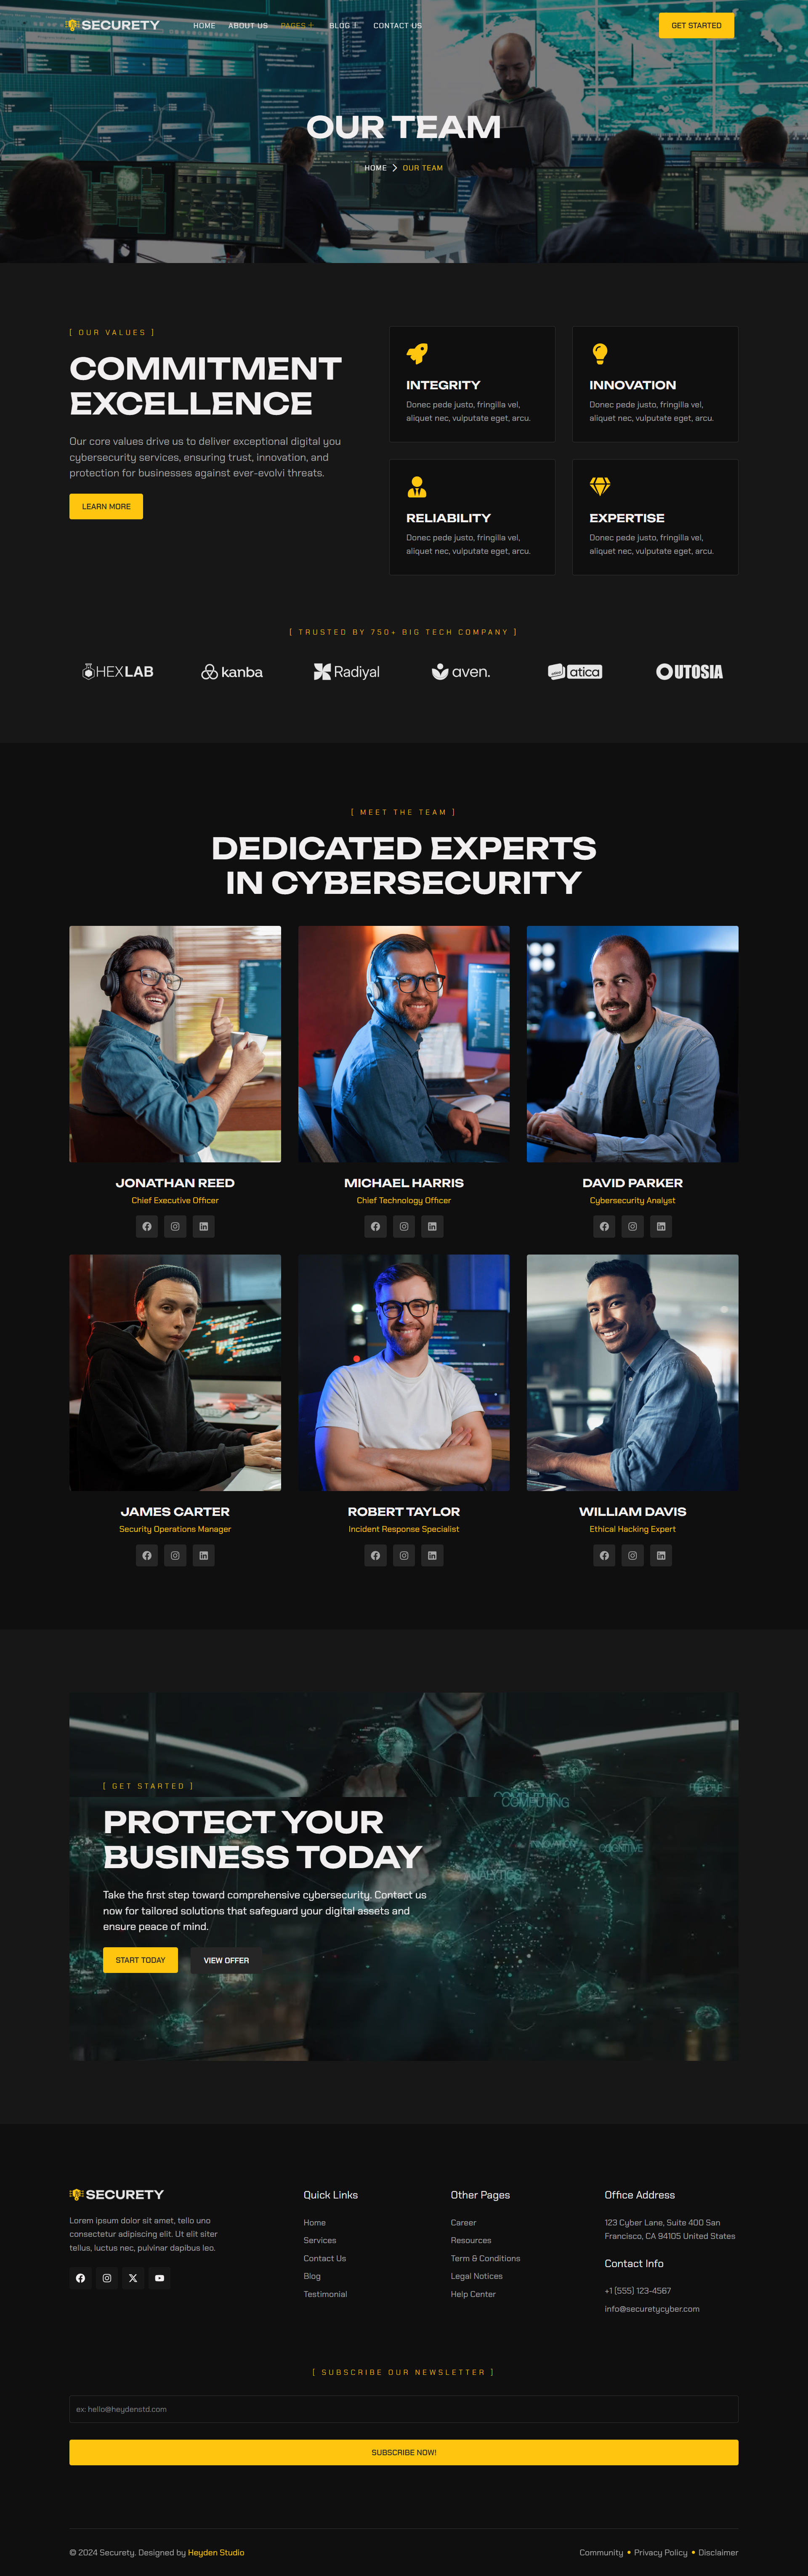808x2576 pixels.
Task: Open the footer X (Twitter) icon
Action: point(133,2278)
